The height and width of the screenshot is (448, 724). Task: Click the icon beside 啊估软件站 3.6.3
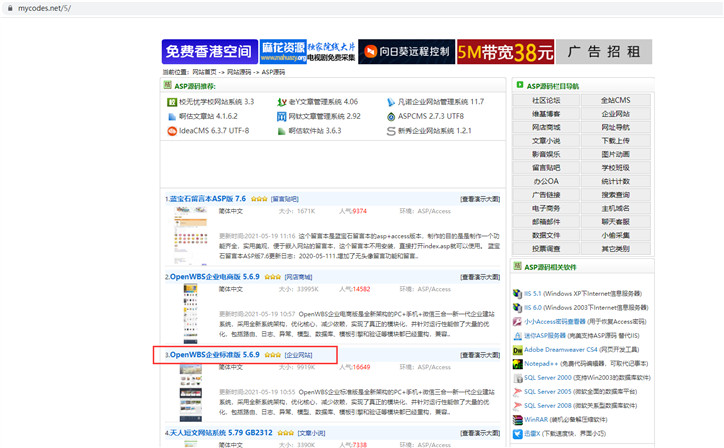(281, 131)
